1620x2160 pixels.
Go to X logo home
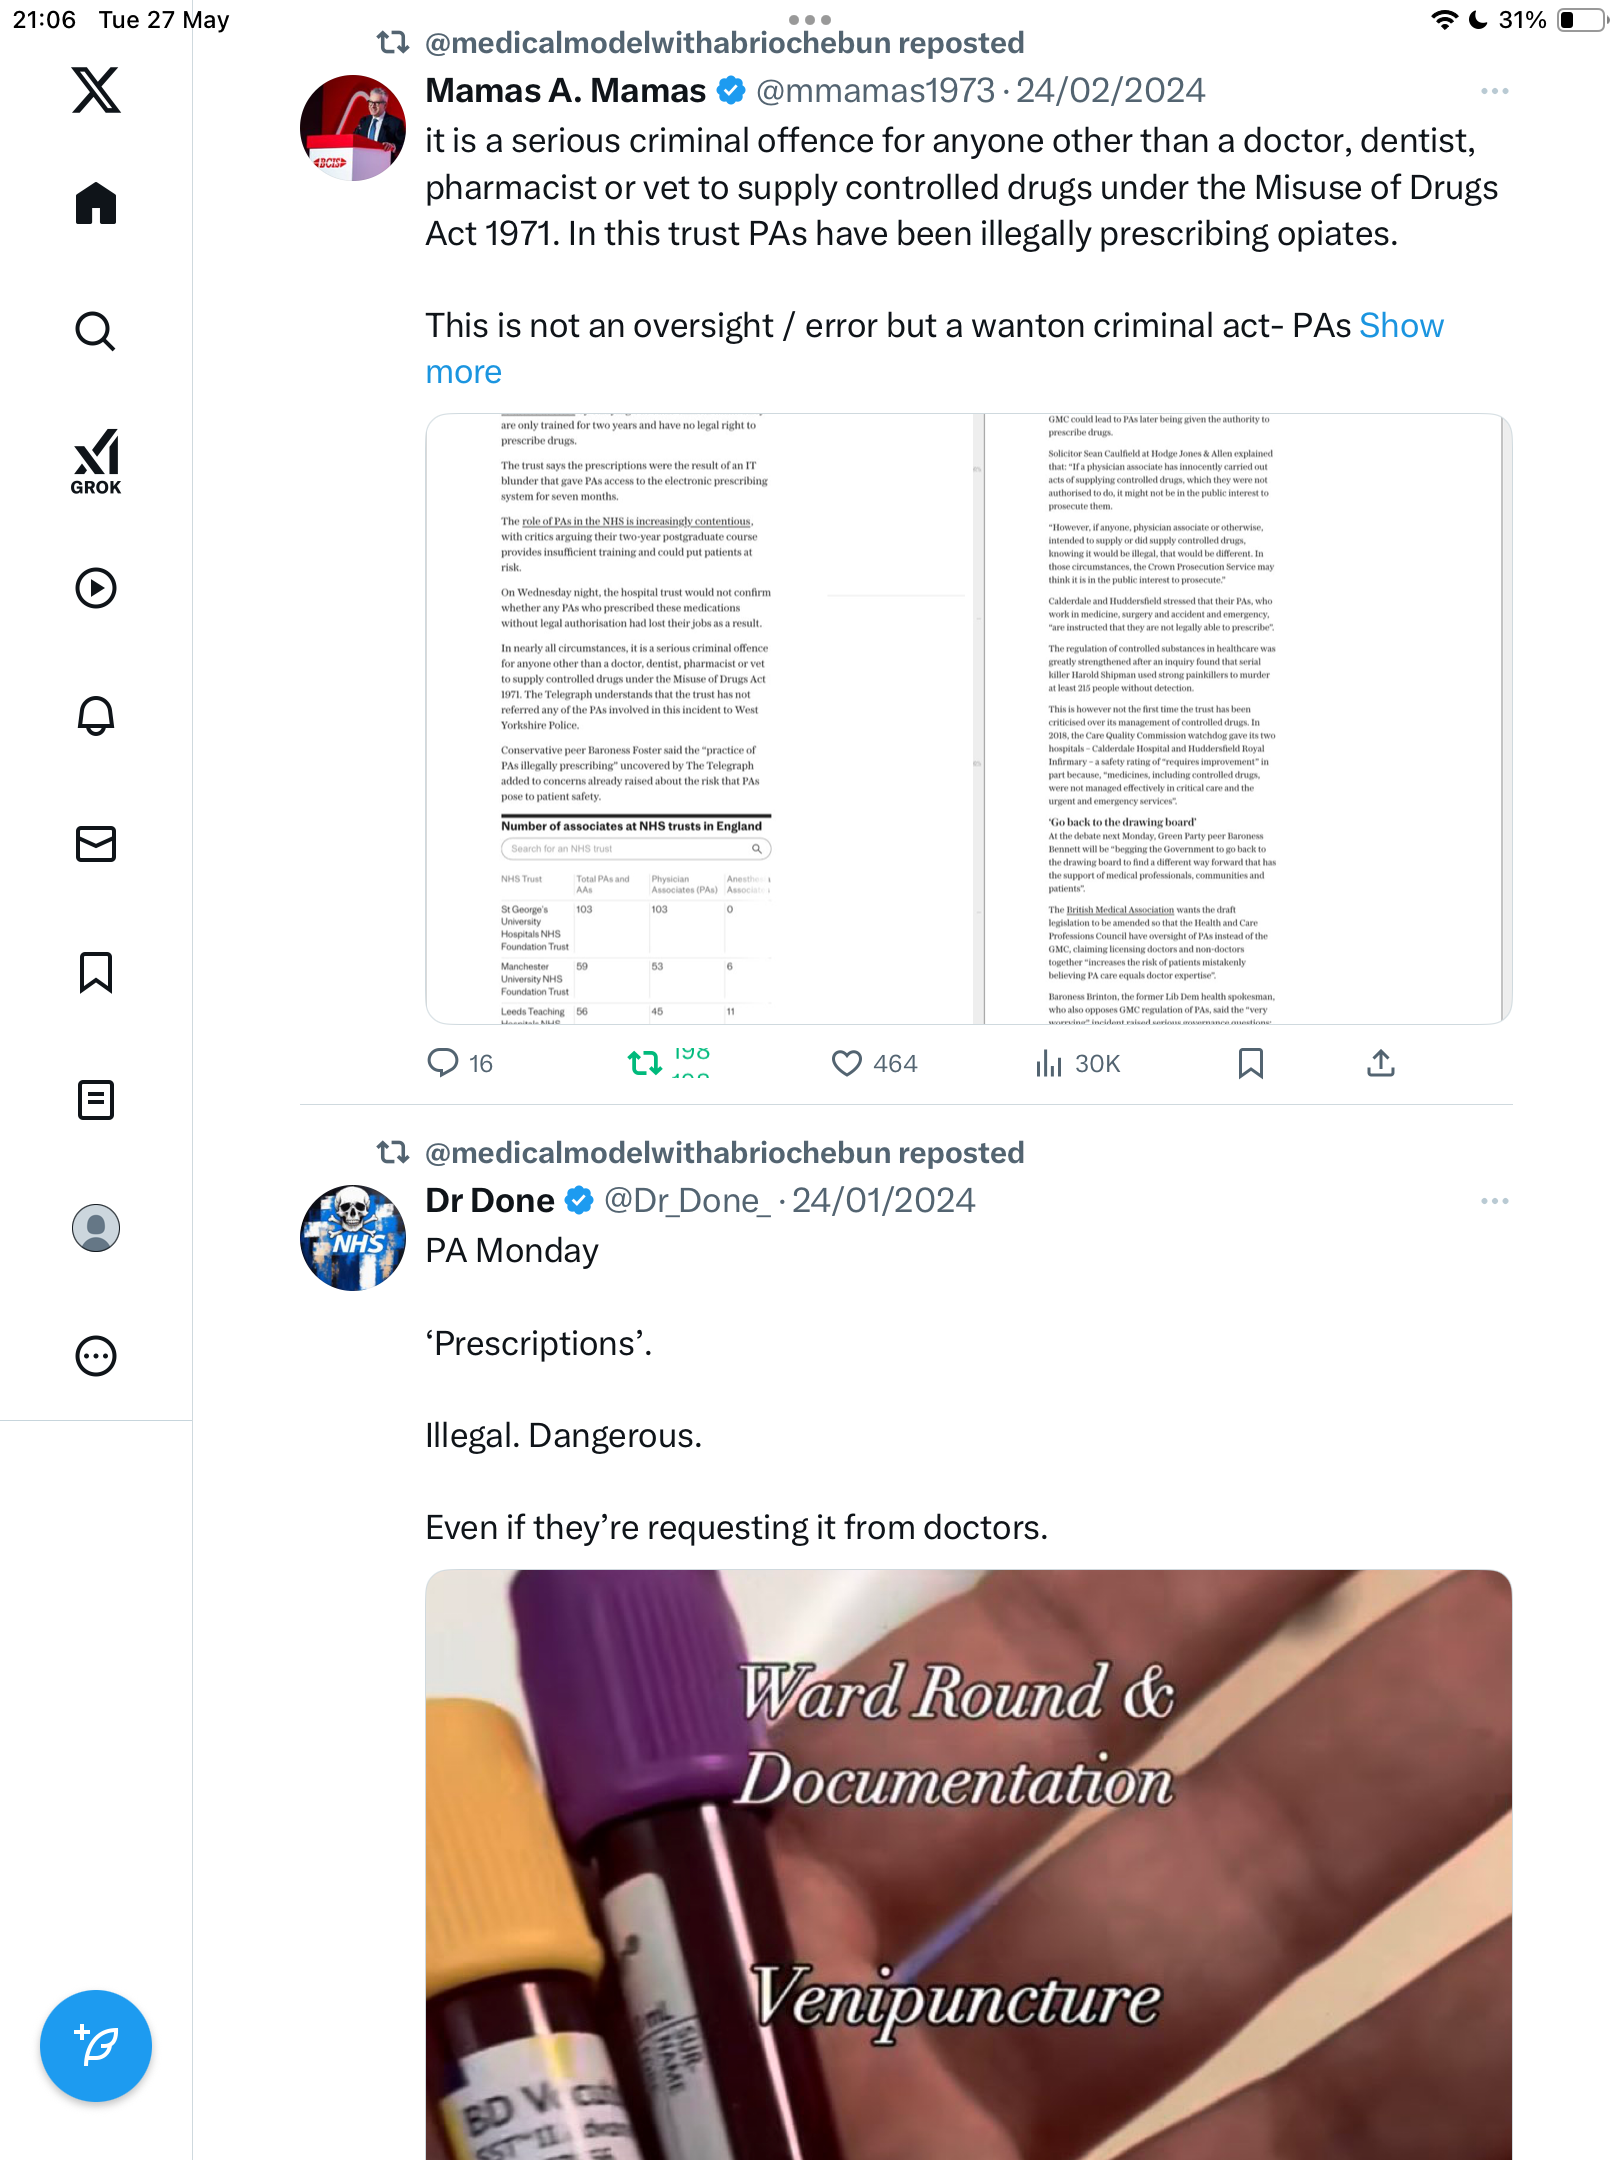96,90
